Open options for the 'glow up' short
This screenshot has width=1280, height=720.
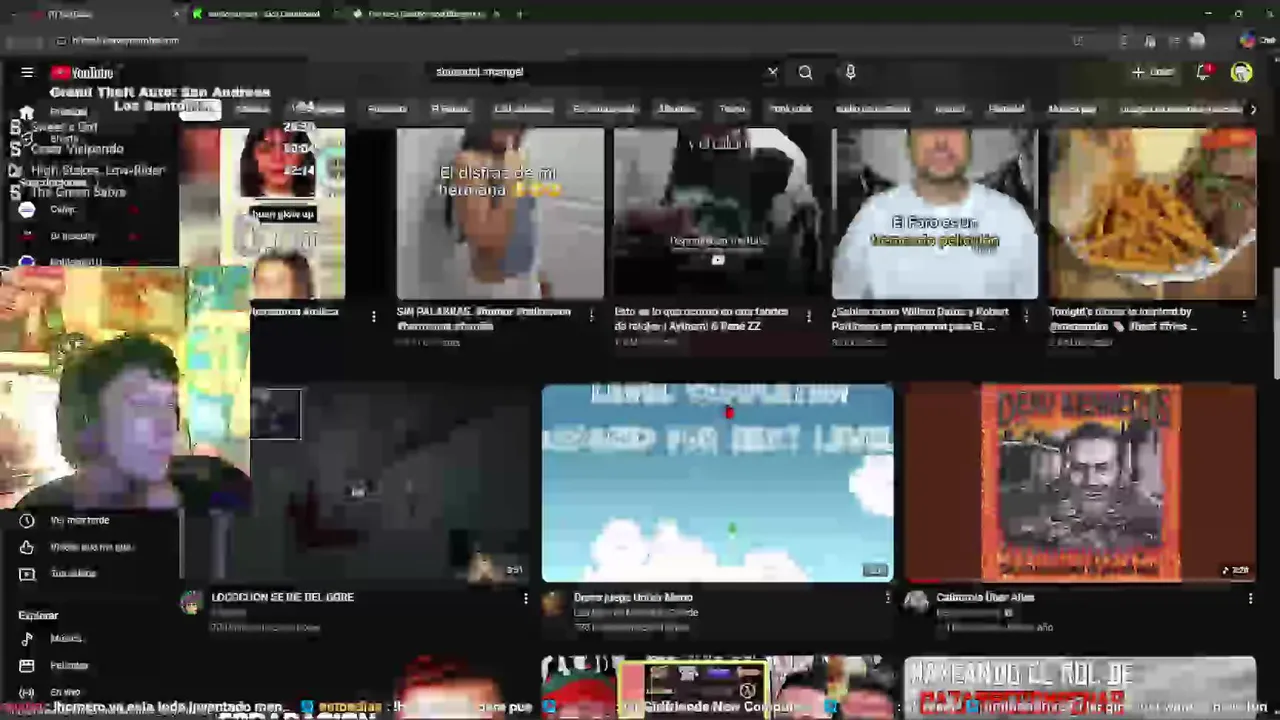tap(374, 316)
